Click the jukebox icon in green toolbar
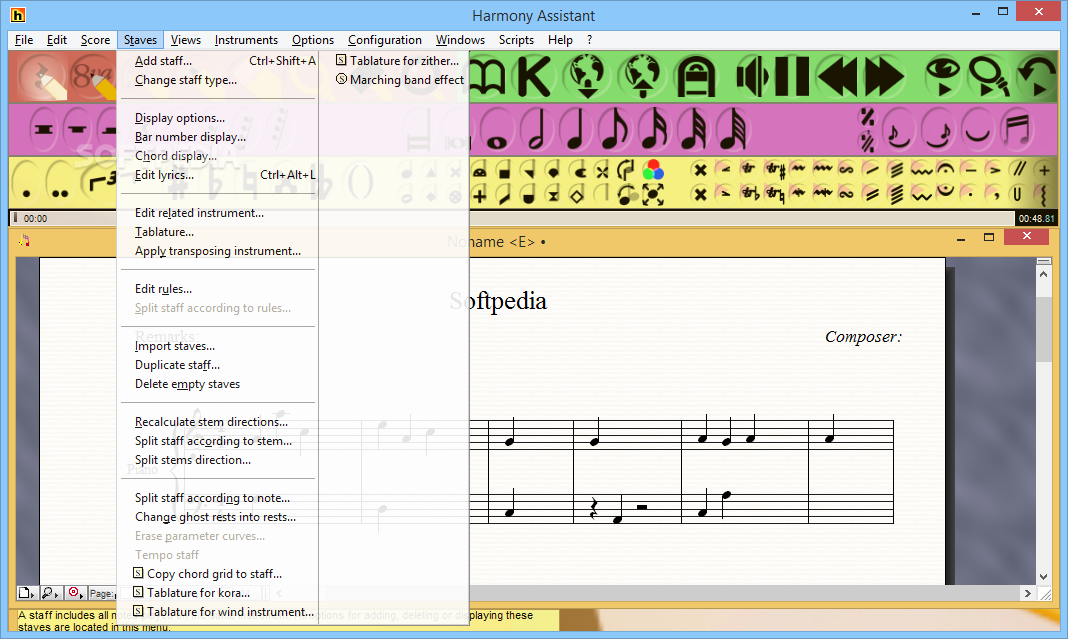 [x=695, y=76]
